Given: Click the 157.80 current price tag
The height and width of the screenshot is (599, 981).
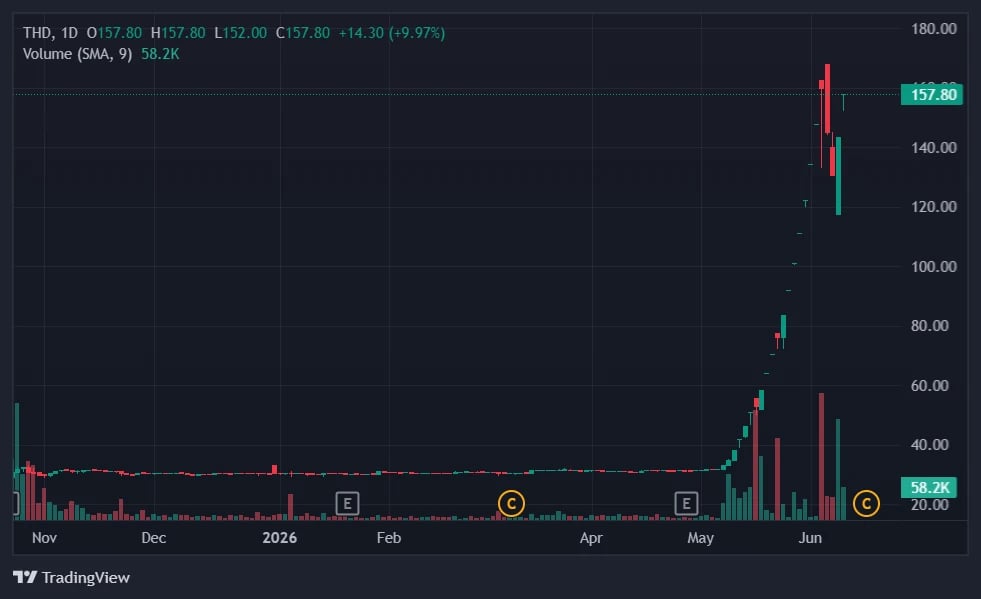Looking at the screenshot, I should click(x=932, y=95).
